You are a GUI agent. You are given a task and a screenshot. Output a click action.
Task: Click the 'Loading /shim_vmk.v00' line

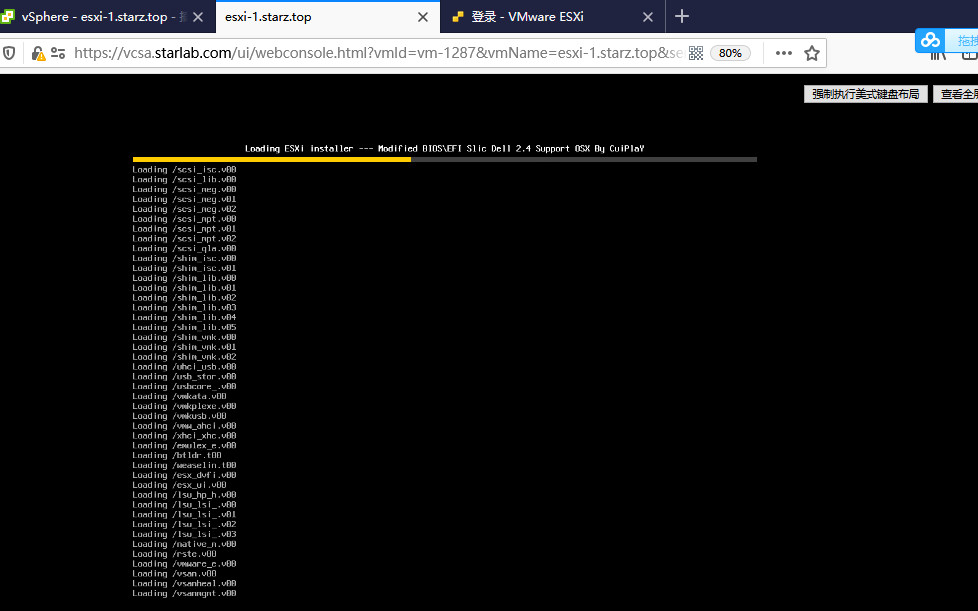point(184,337)
